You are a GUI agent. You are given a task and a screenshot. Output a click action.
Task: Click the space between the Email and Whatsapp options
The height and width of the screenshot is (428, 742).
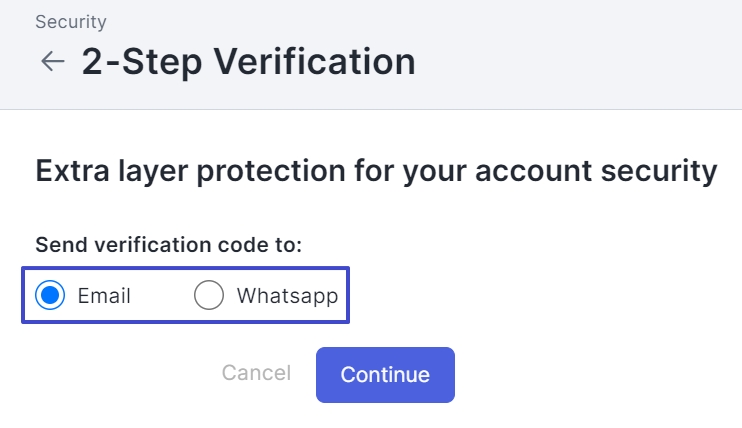pyautogui.click(x=162, y=295)
